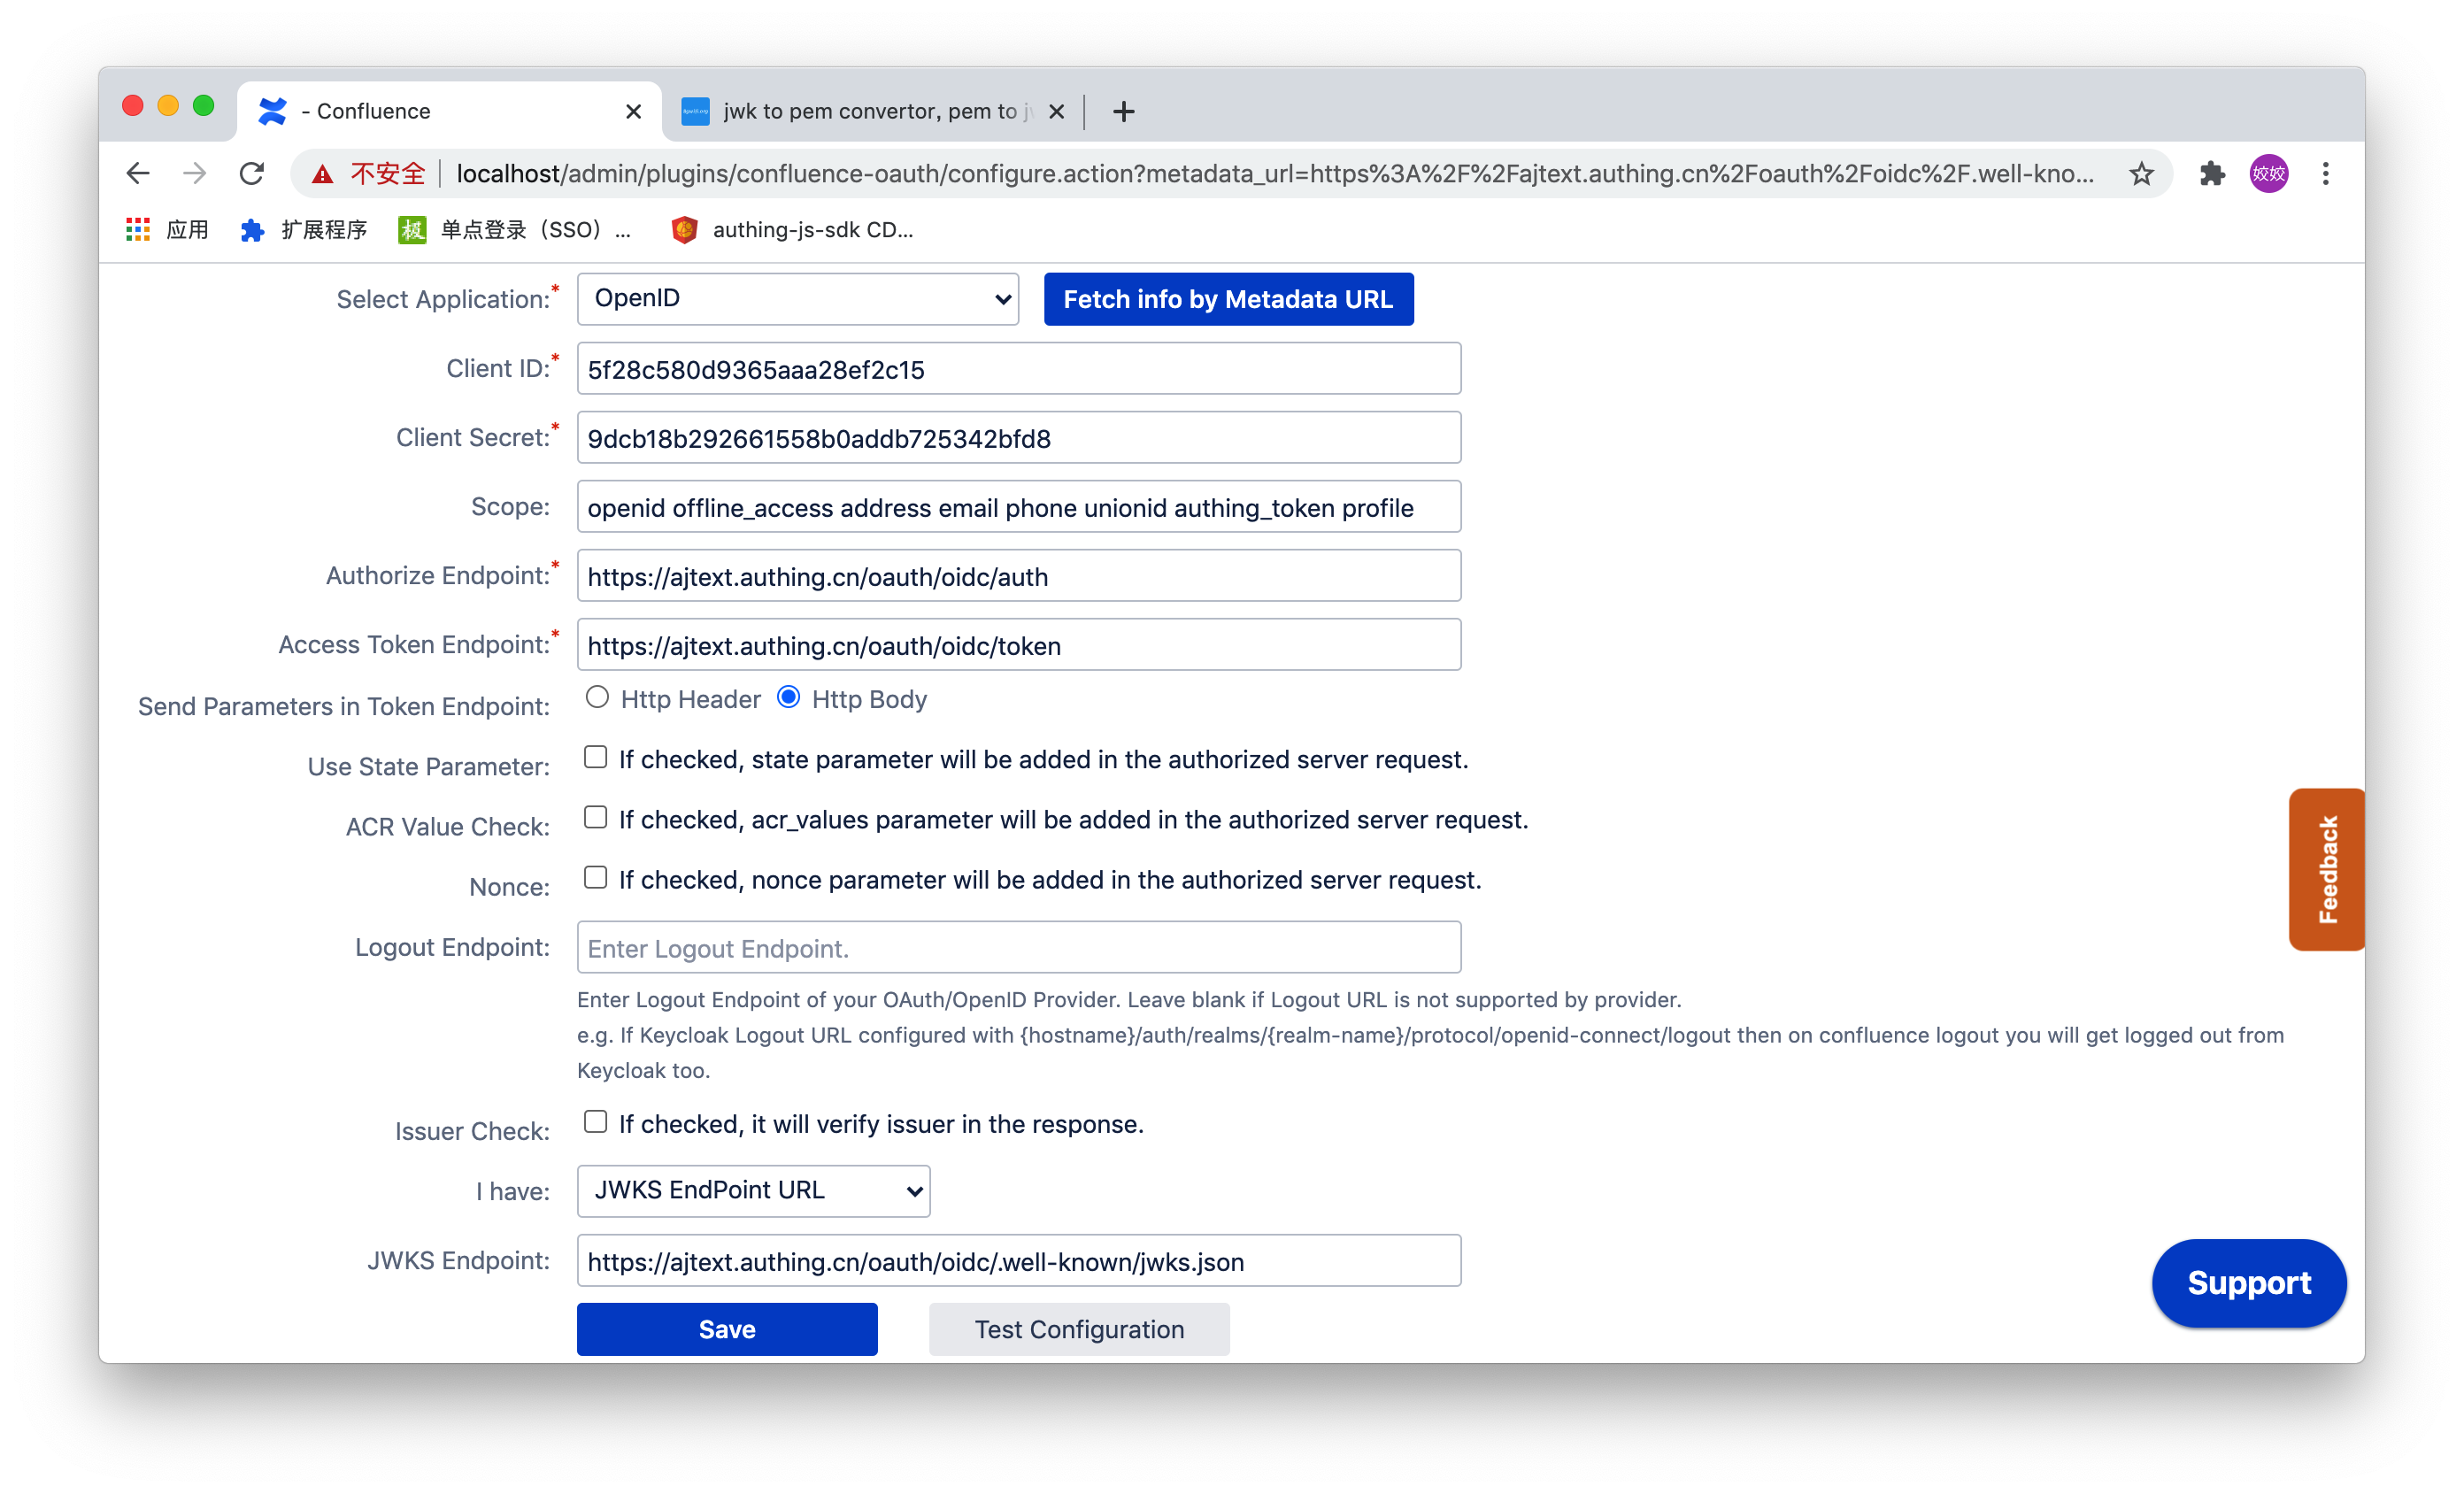Open the 'I have' JWKS EndPoint URL dropdown
This screenshot has width=2464, height=1494.
(752, 1190)
